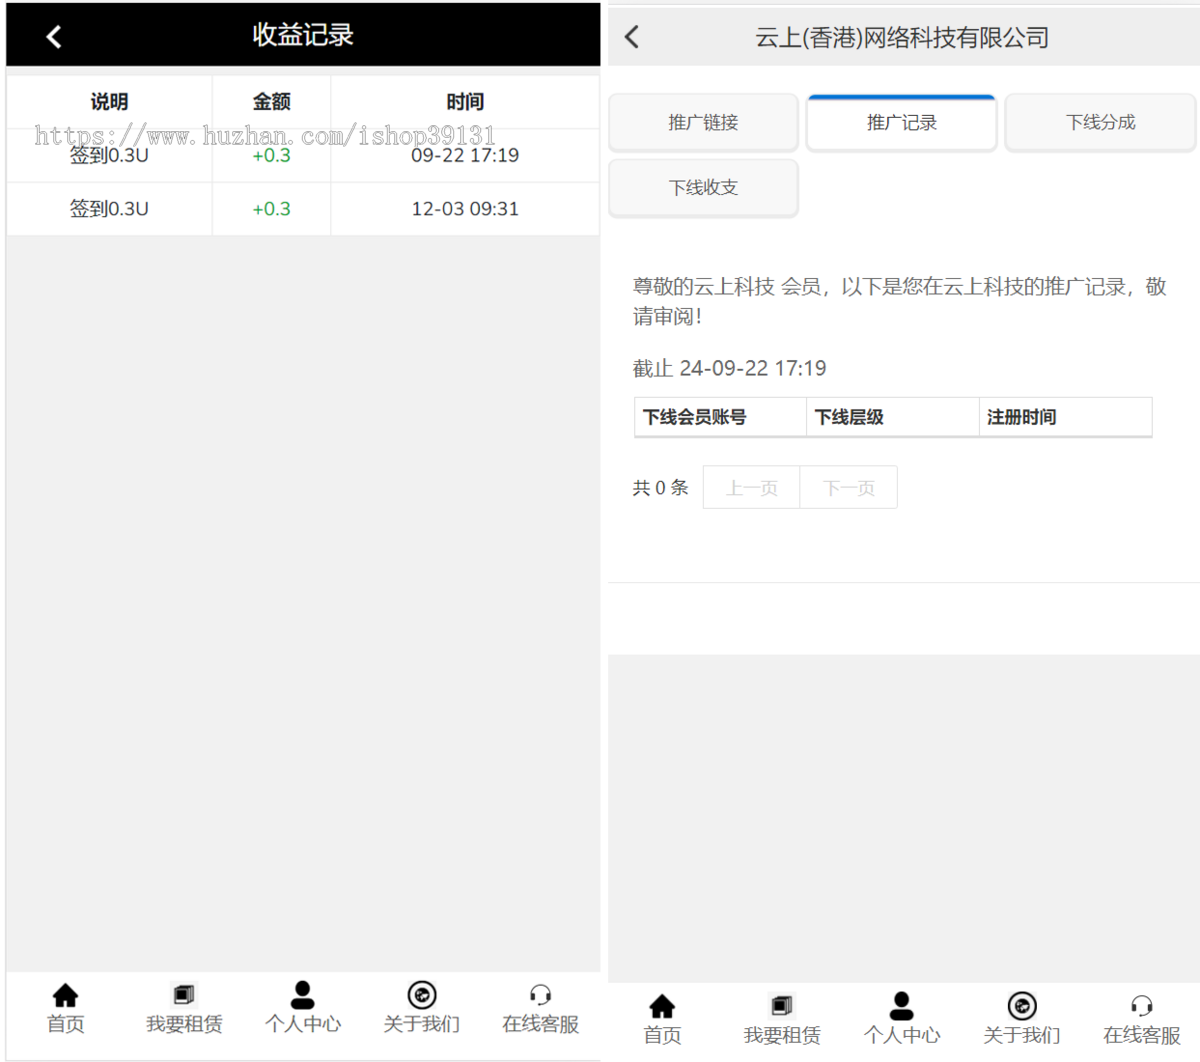Open the 下线分成 tab
1200x1062 pixels.
point(1100,122)
